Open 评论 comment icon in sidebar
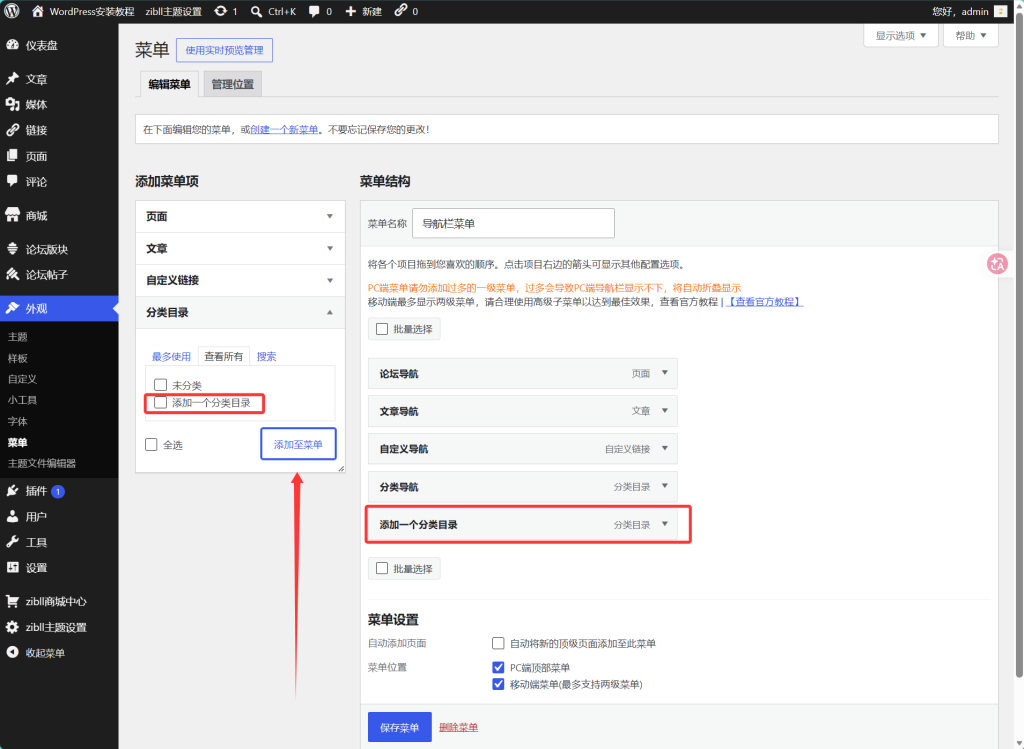The width and height of the screenshot is (1024, 749). 12,181
